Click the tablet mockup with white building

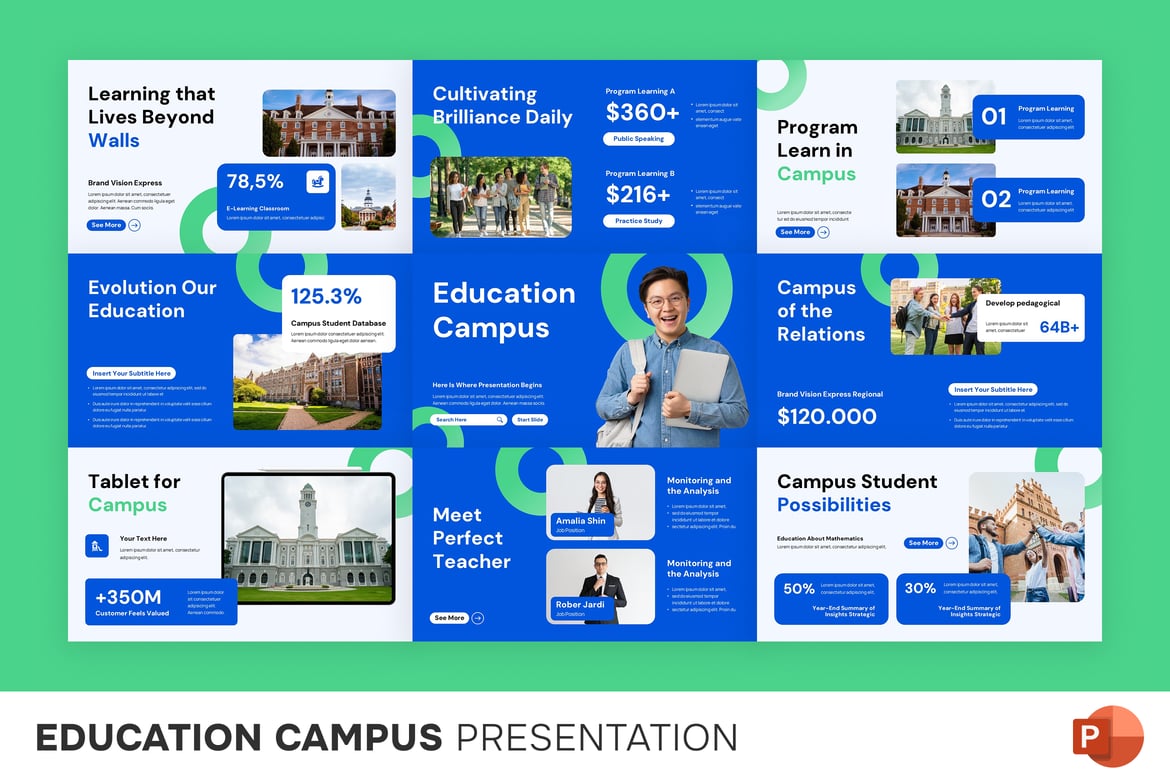[309, 538]
